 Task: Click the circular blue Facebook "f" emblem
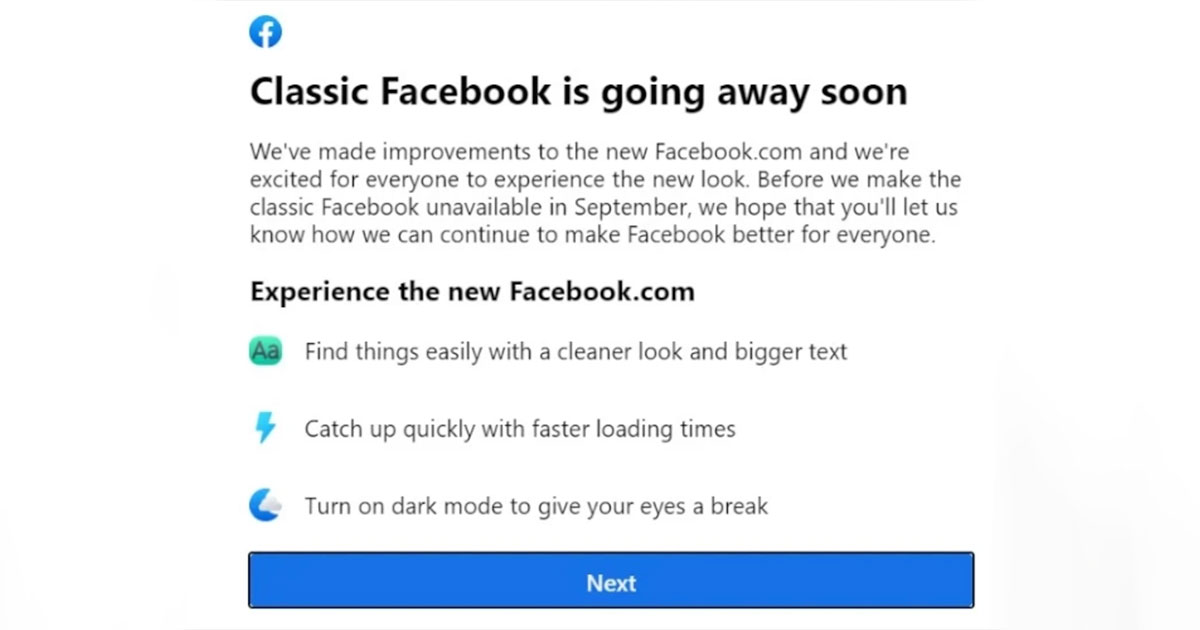[x=265, y=31]
